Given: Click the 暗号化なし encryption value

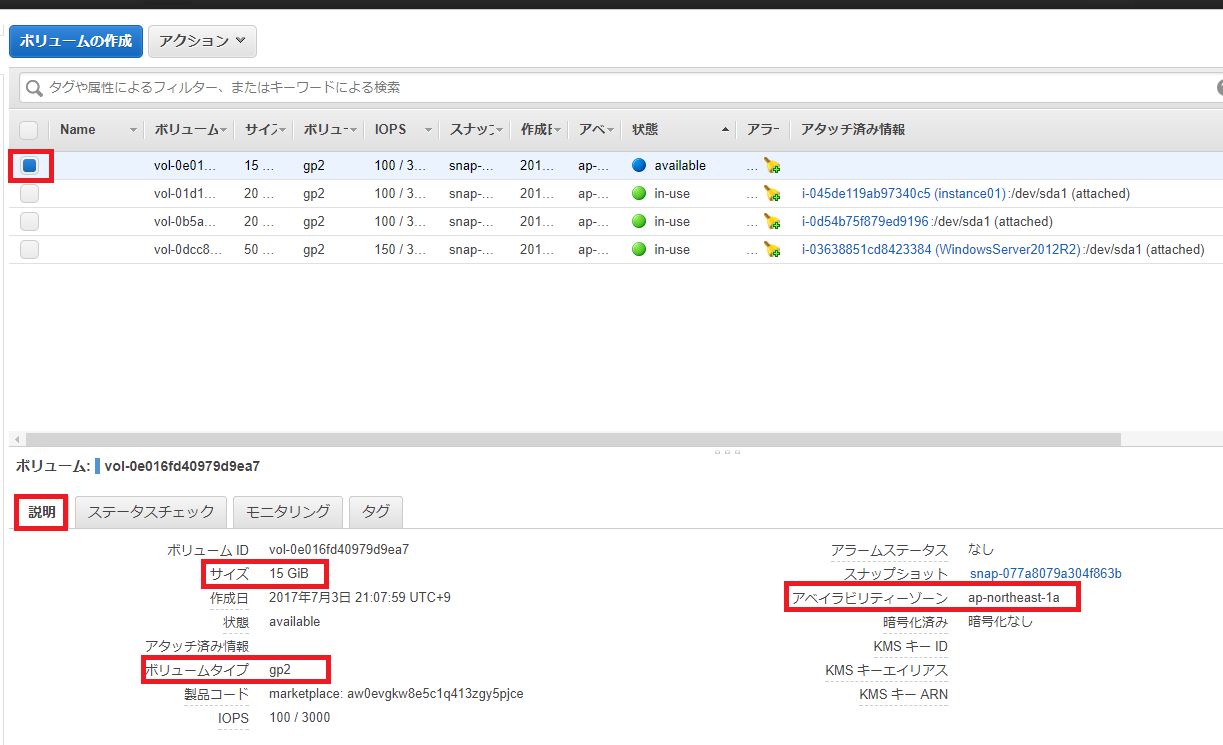Looking at the screenshot, I should pyautogui.click(x=1000, y=622).
